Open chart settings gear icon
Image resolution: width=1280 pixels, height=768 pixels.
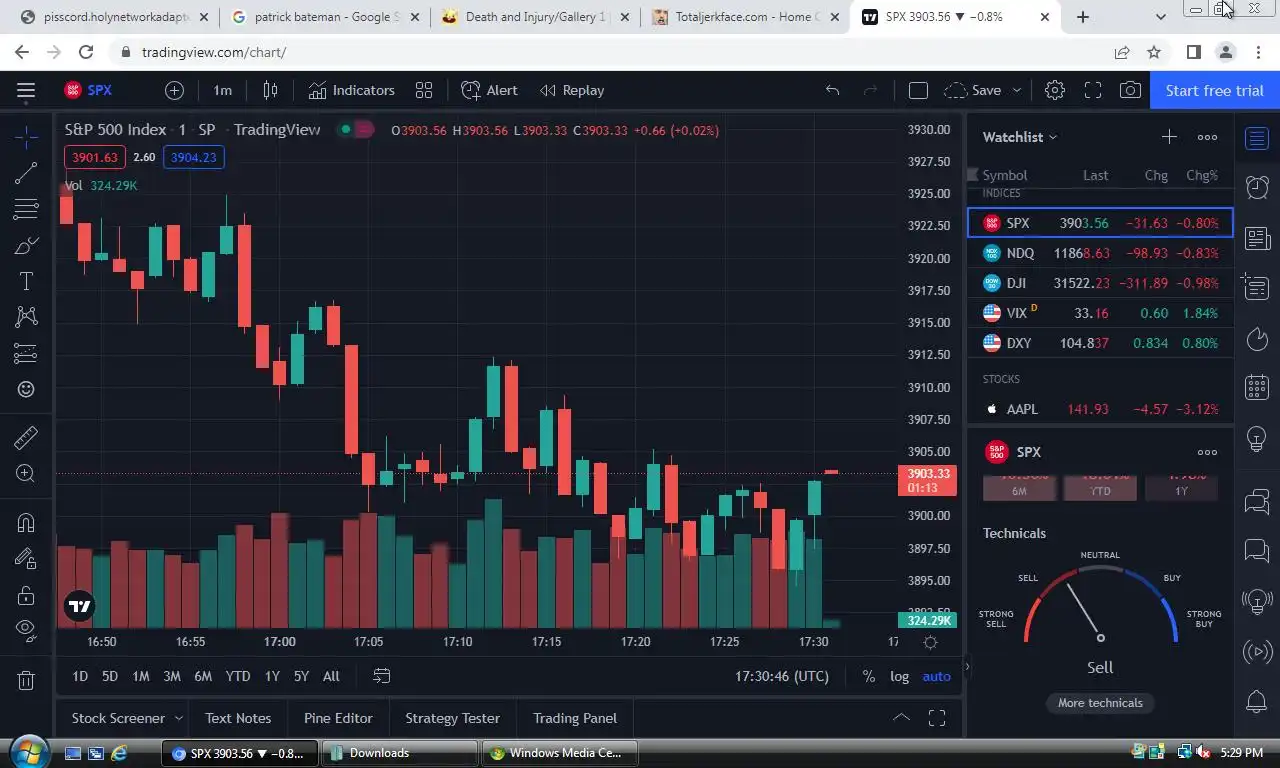(x=1054, y=90)
